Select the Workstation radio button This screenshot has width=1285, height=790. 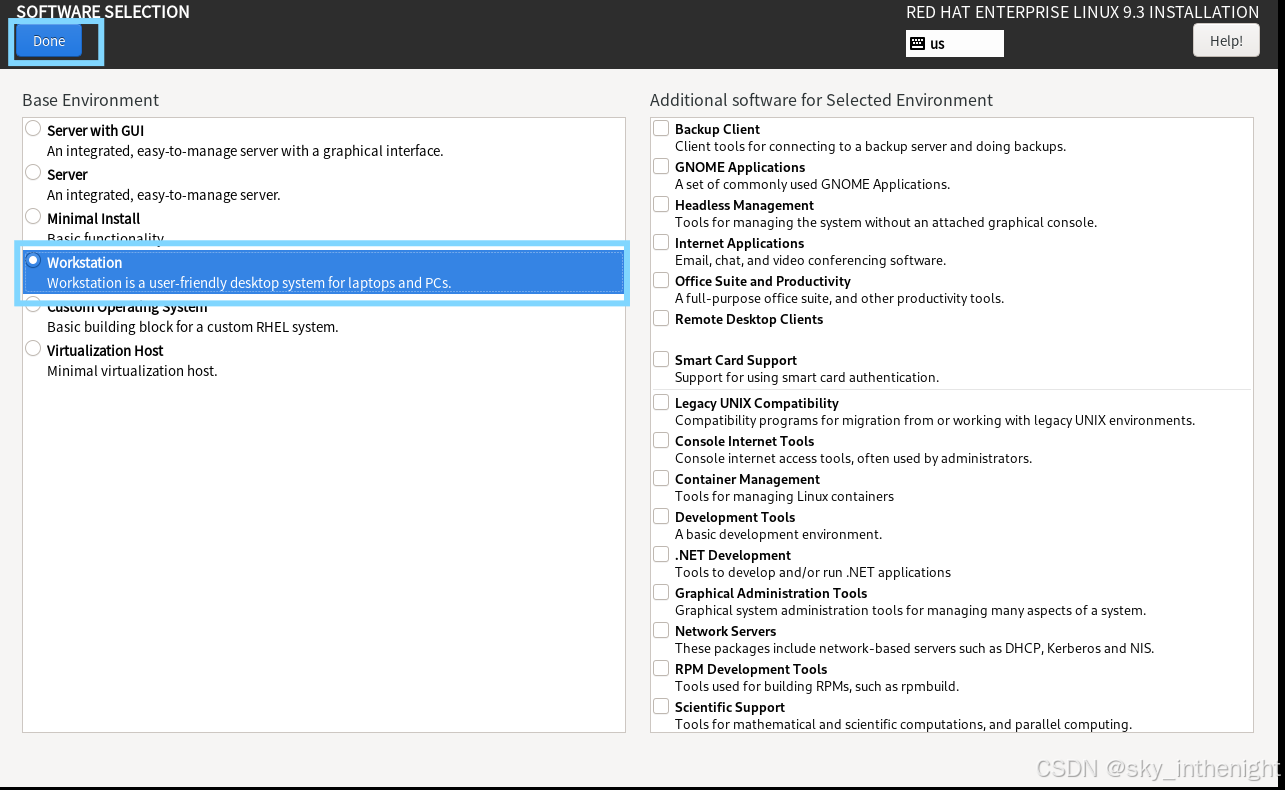pos(34,261)
